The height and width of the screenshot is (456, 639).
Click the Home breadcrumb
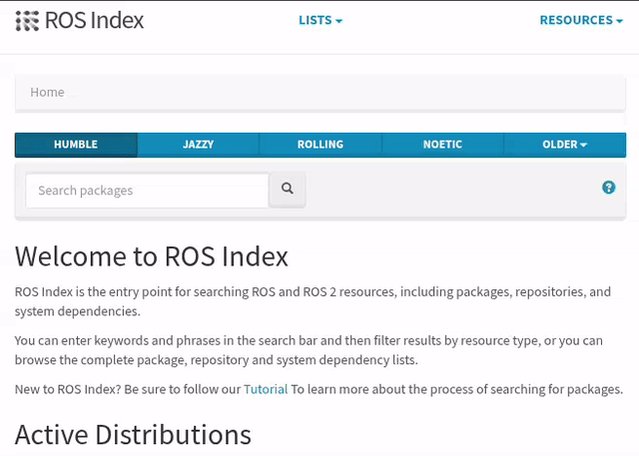pyautogui.click(x=47, y=92)
